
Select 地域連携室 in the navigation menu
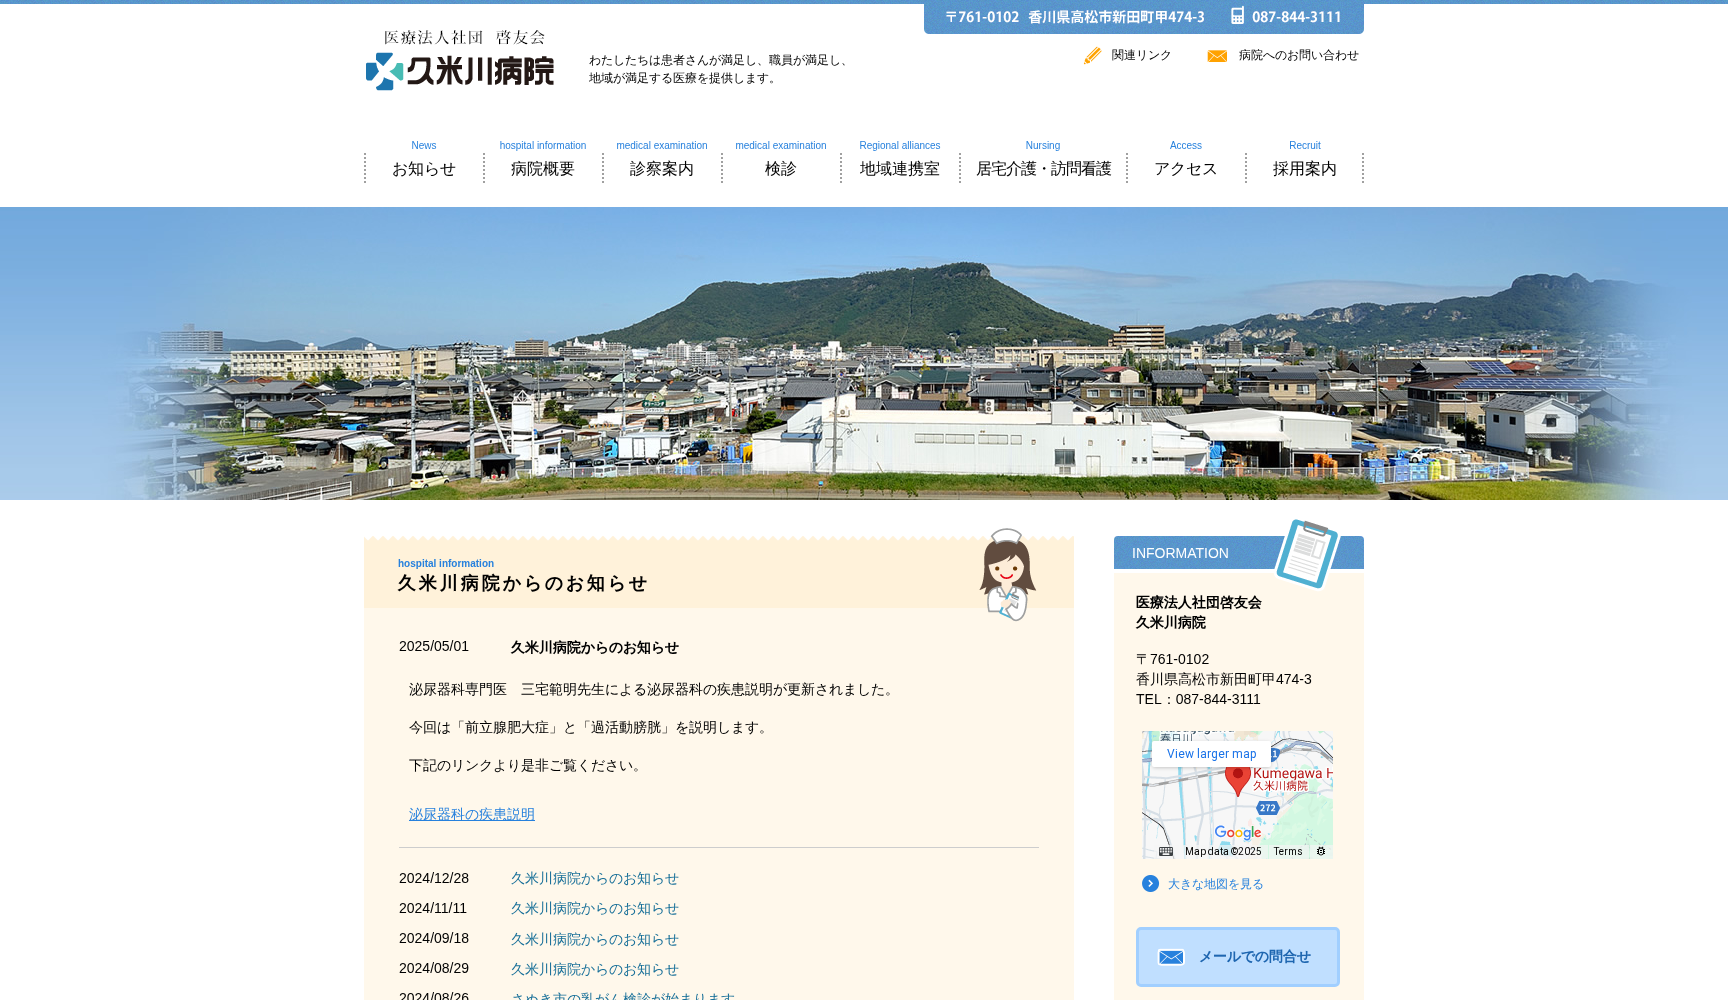point(899,168)
